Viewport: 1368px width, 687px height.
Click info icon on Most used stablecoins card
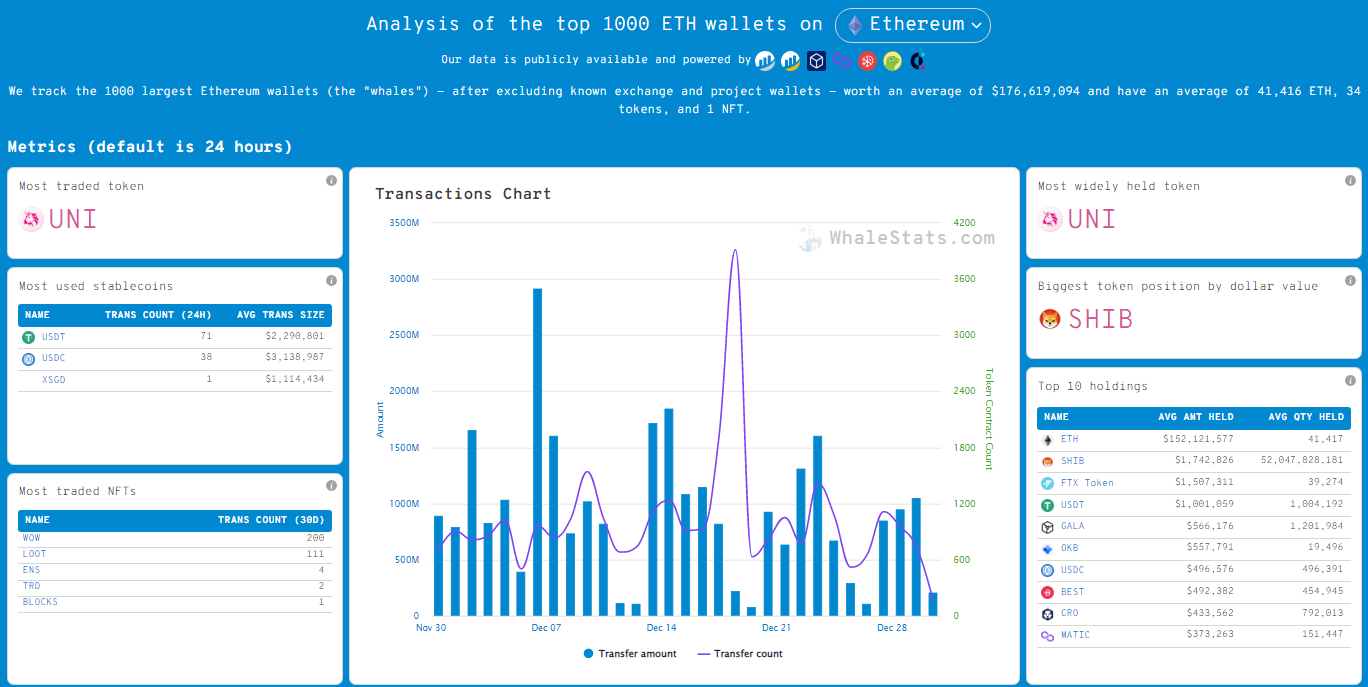(x=331, y=281)
